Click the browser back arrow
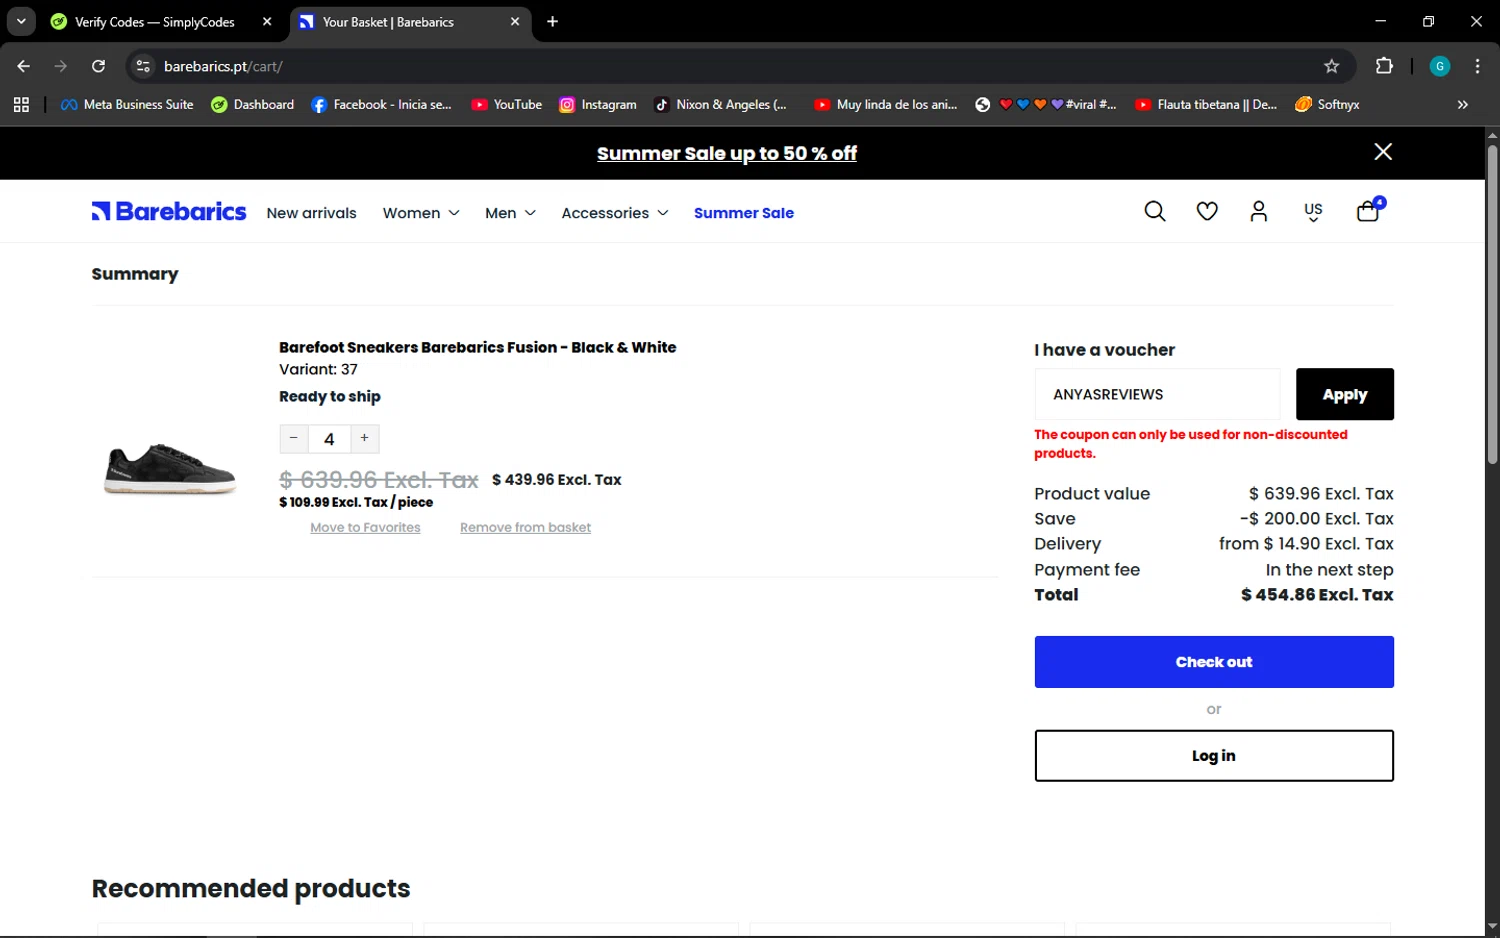This screenshot has width=1500, height=938. [x=24, y=66]
